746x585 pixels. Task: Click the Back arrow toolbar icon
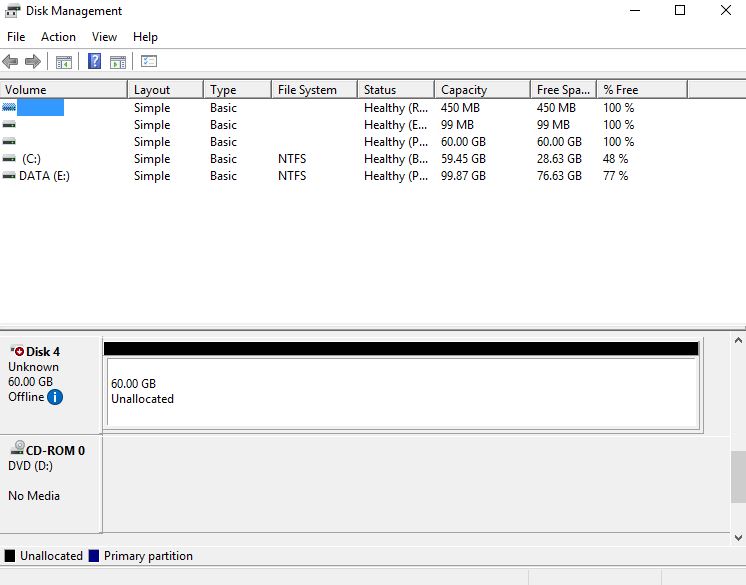pos(10,61)
